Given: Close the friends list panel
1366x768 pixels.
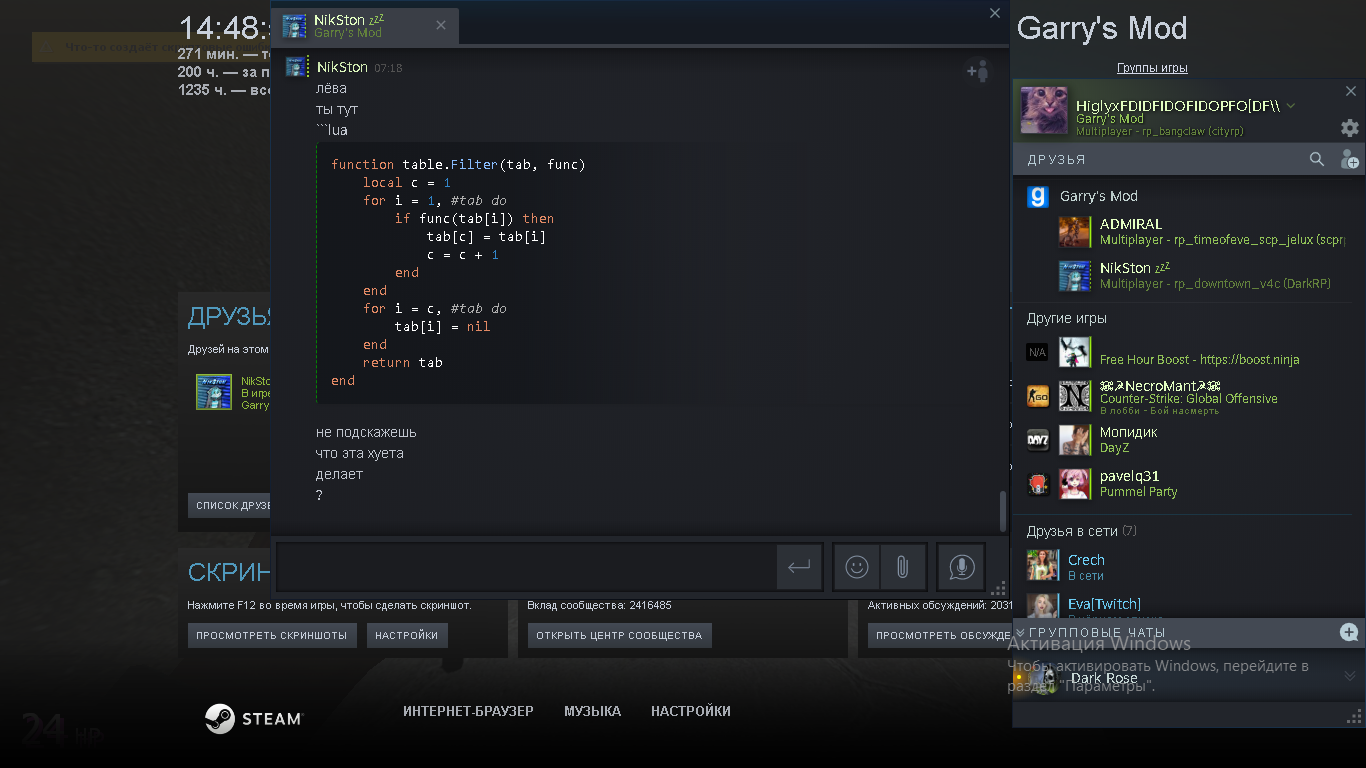Looking at the screenshot, I should [1350, 91].
